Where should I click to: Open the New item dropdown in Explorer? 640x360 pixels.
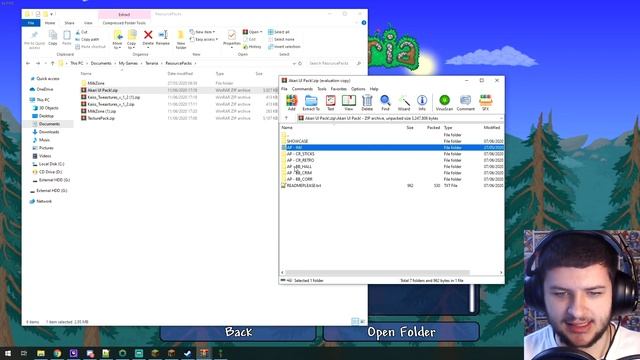202,32
